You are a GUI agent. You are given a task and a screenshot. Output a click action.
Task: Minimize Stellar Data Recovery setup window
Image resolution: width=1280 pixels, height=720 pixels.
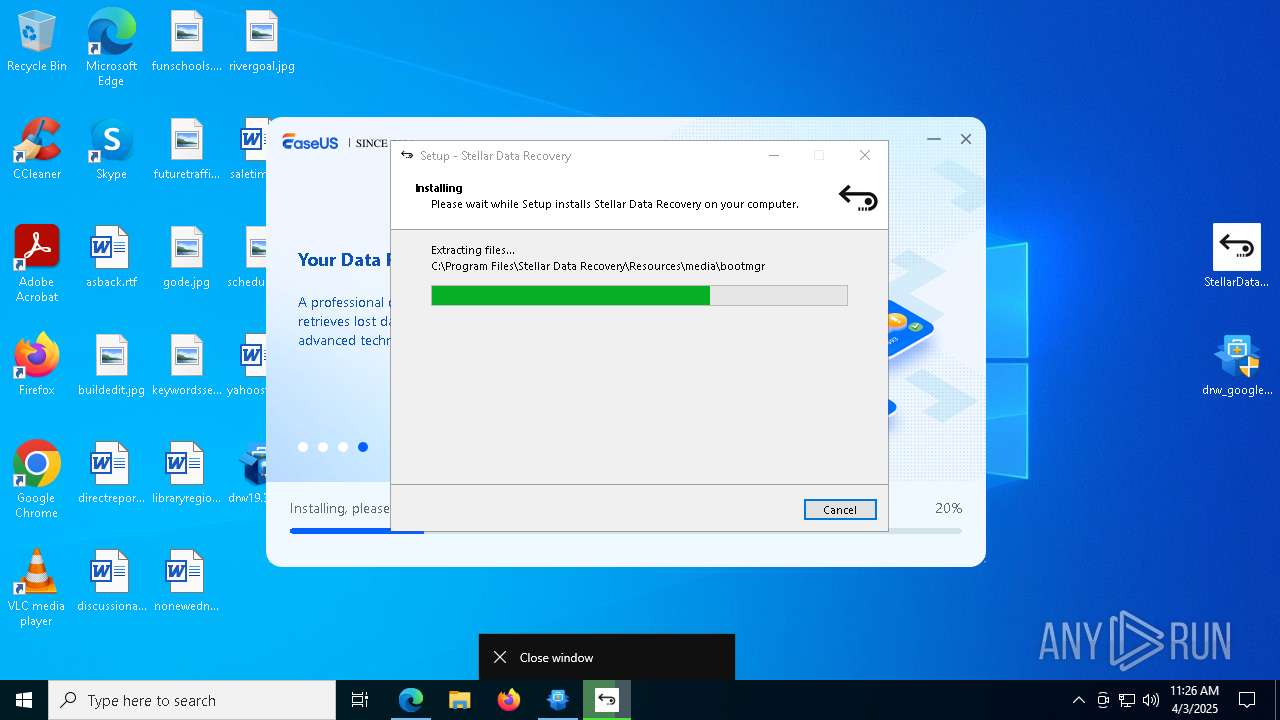tap(774, 155)
